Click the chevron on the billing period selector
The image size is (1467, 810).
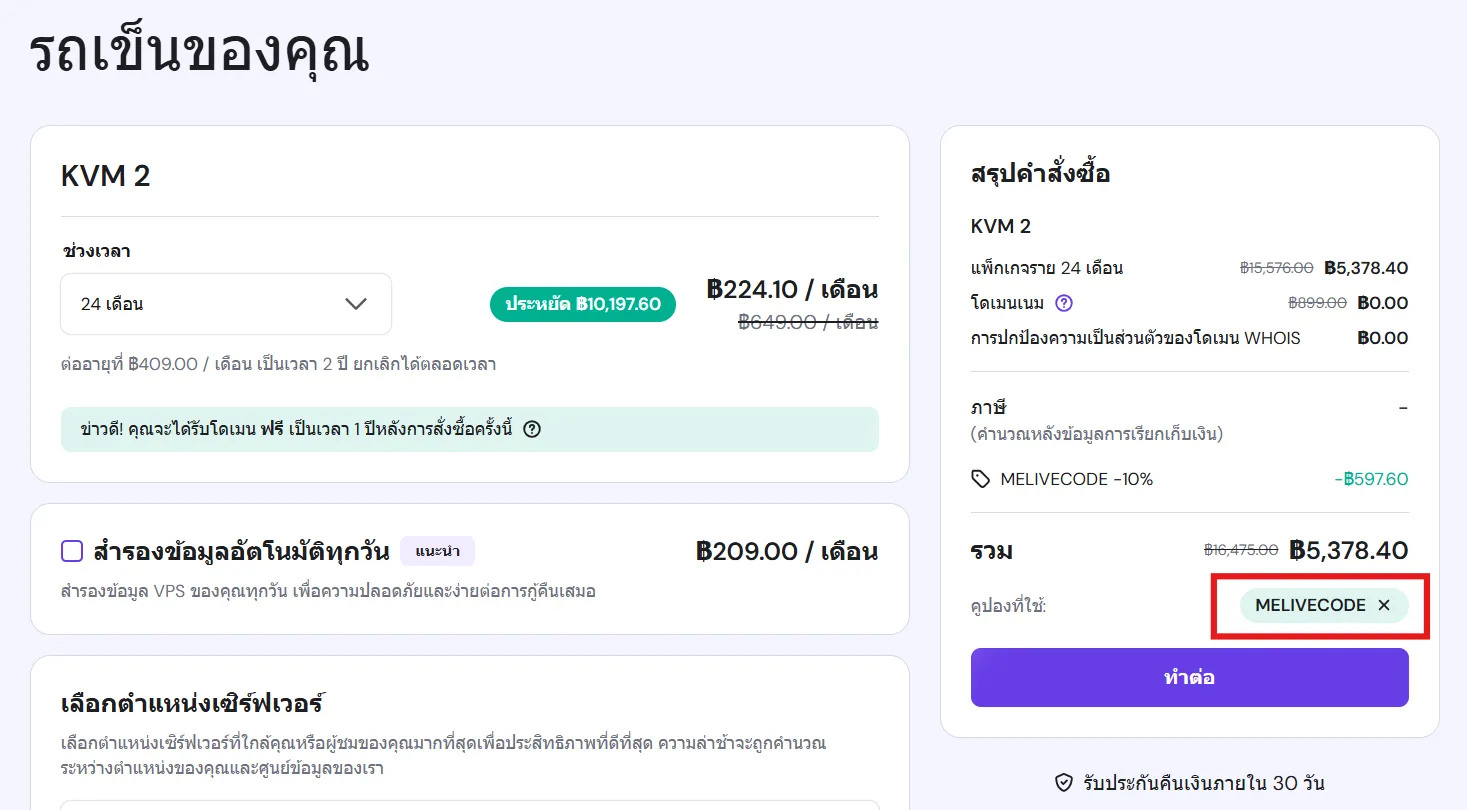(x=355, y=303)
